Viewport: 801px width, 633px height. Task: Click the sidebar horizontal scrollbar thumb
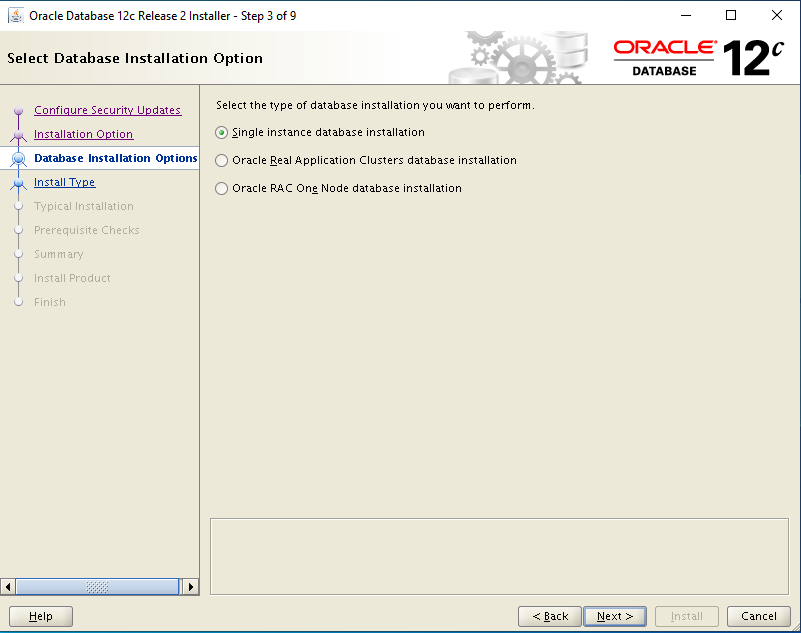[x=97, y=587]
